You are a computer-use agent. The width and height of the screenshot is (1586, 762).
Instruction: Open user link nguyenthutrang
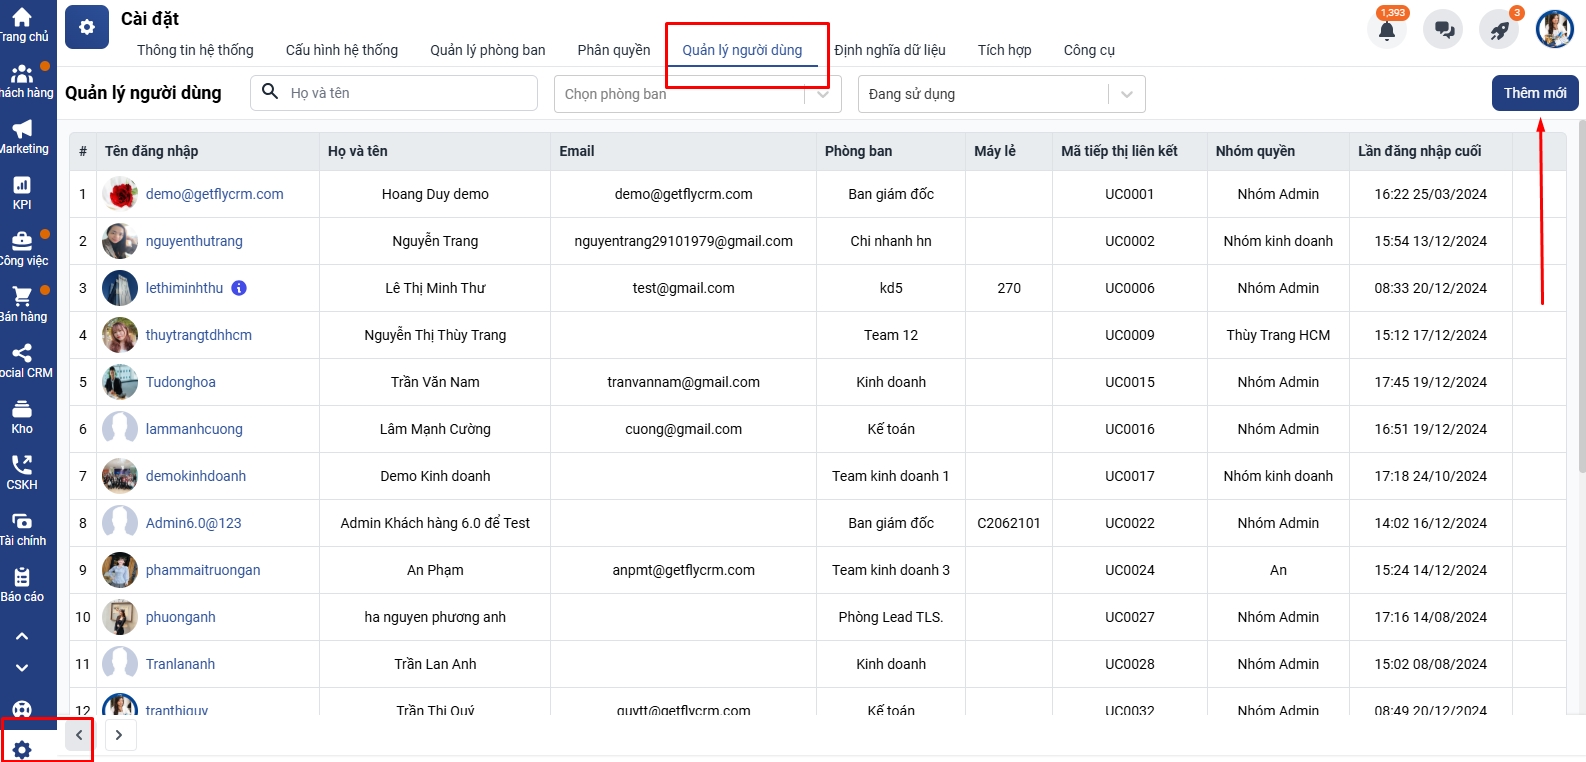(x=194, y=241)
